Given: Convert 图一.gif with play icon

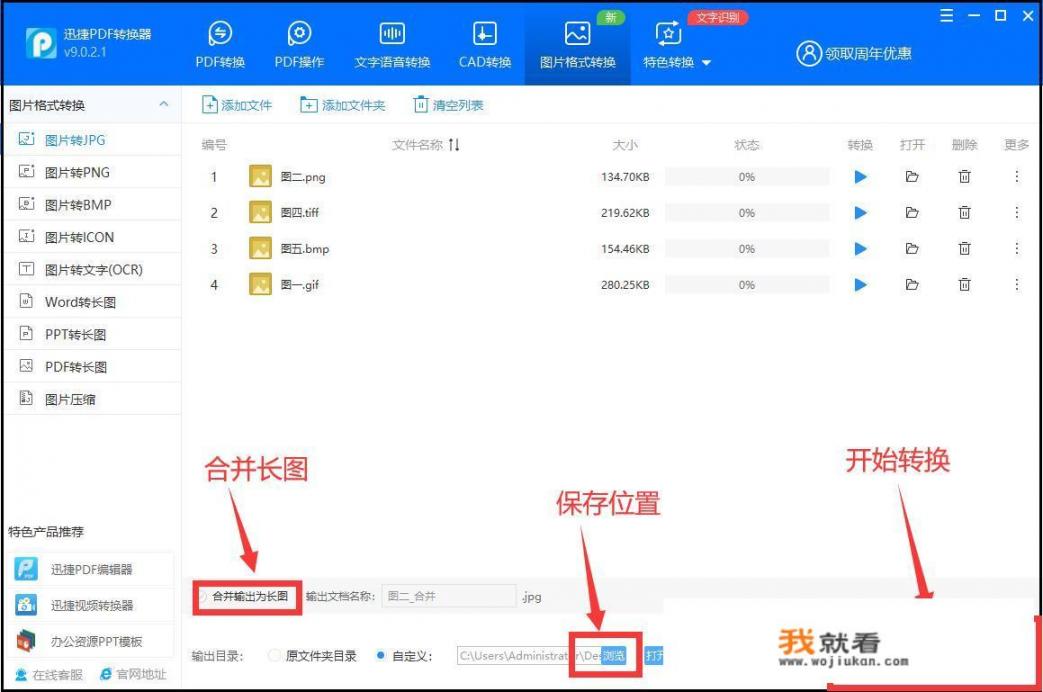Looking at the screenshot, I should pyautogui.click(x=860, y=285).
